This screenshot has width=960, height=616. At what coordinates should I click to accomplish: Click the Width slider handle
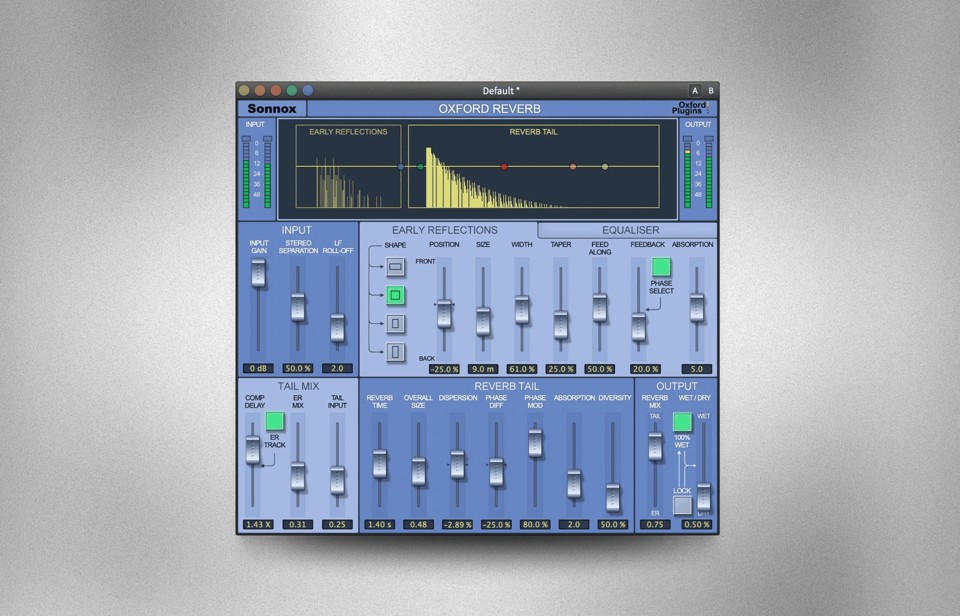[522, 309]
